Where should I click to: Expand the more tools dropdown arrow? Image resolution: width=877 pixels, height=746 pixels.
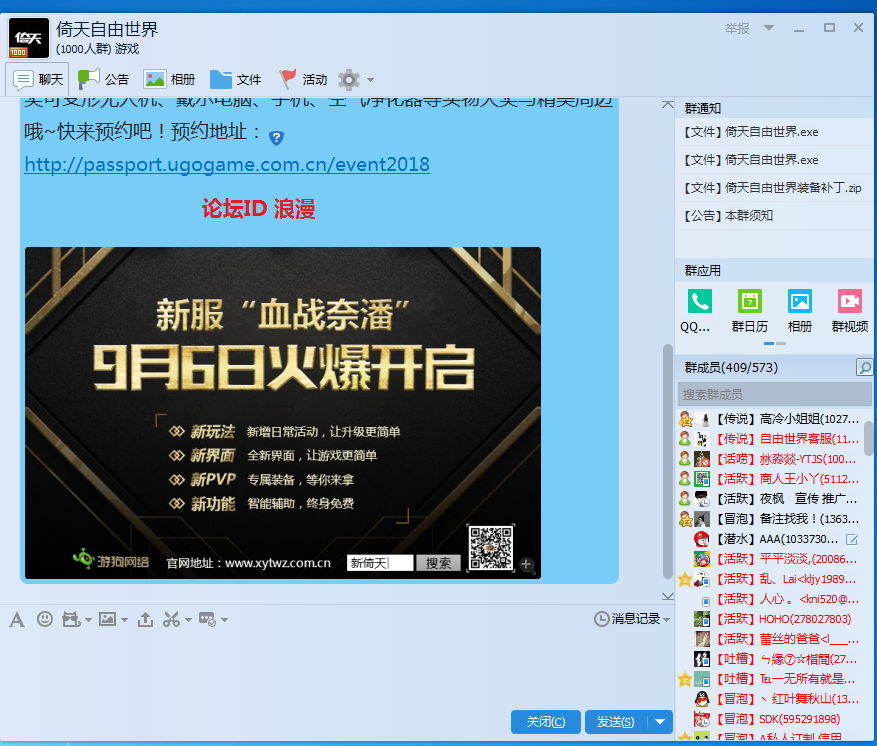224,620
